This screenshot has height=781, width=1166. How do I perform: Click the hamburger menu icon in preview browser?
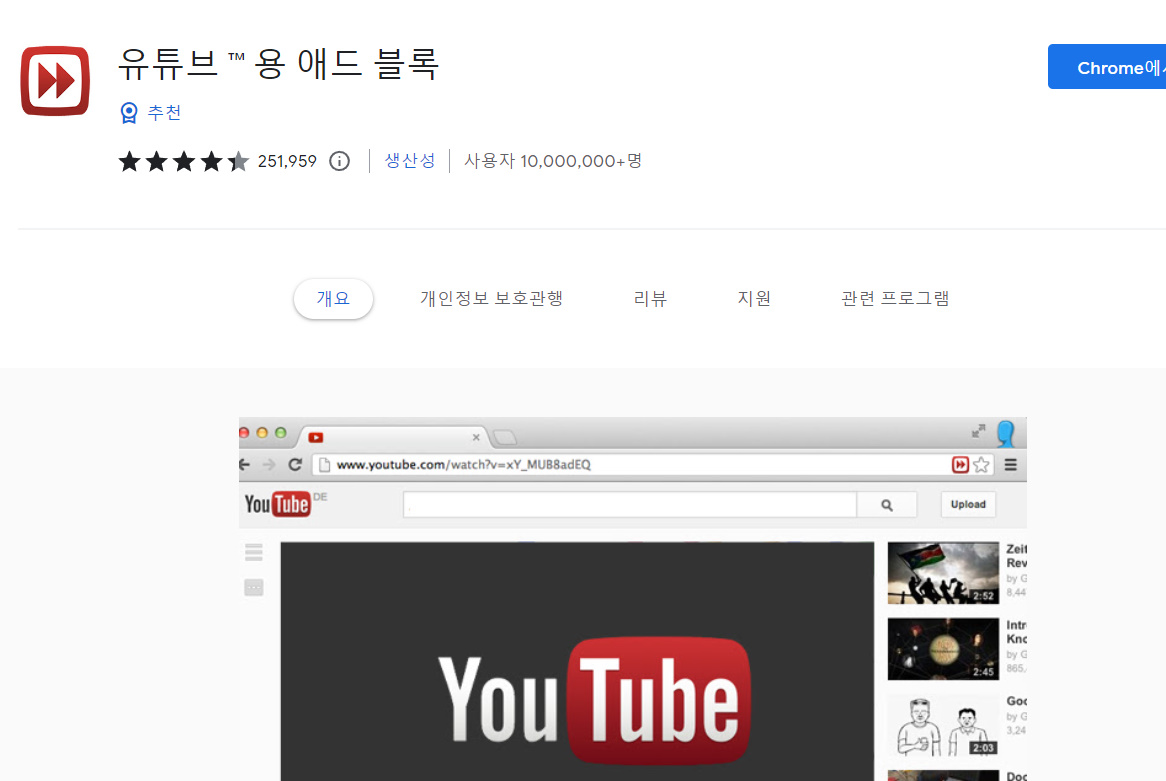click(1011, 465)
